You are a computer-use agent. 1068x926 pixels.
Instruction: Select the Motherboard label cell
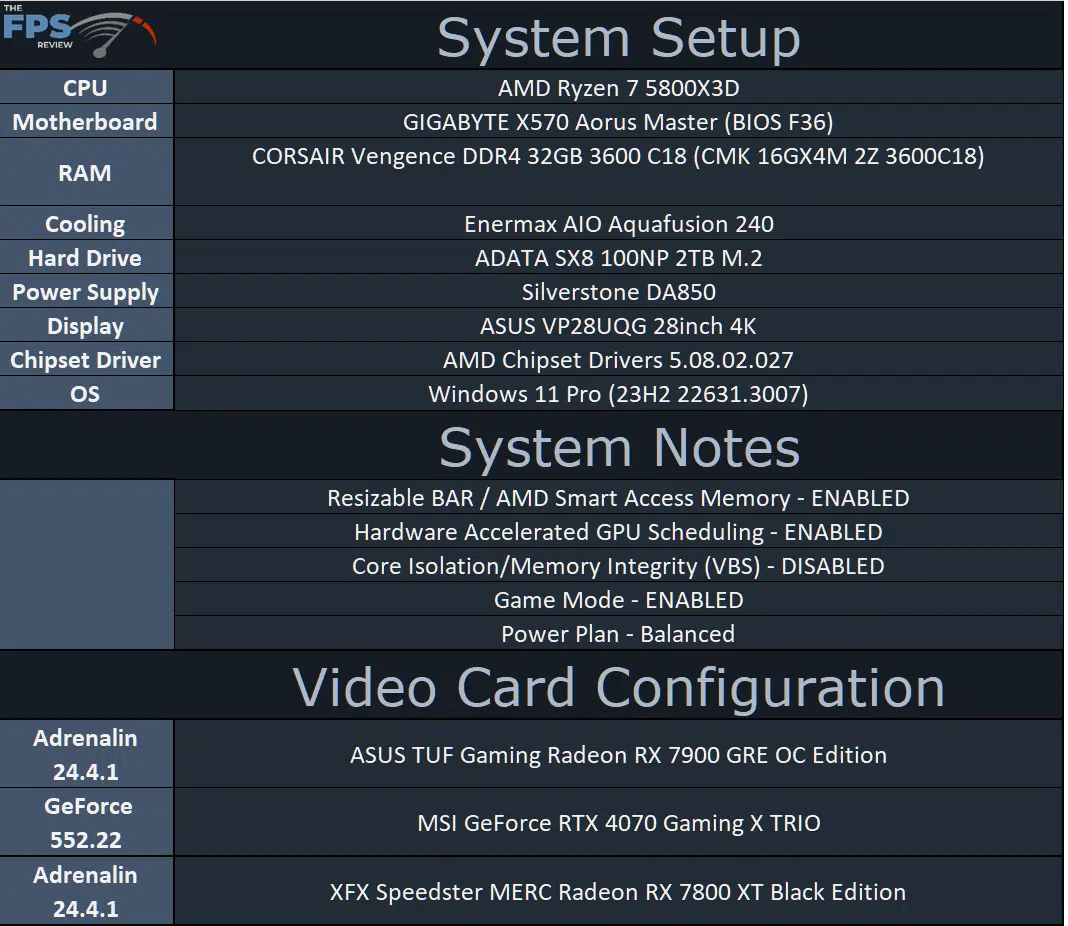[x=86, y=122]
